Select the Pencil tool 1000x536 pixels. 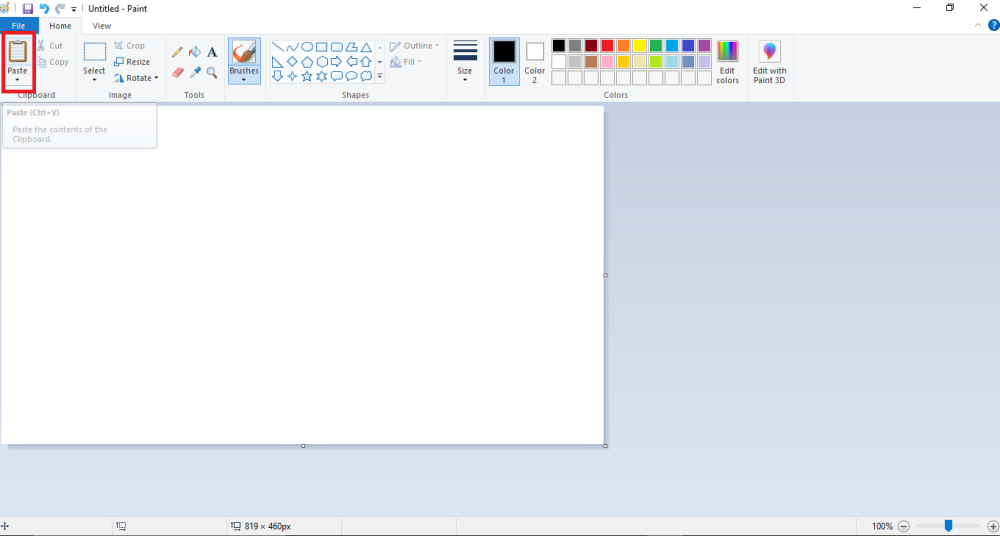click(x=177, y=52)
